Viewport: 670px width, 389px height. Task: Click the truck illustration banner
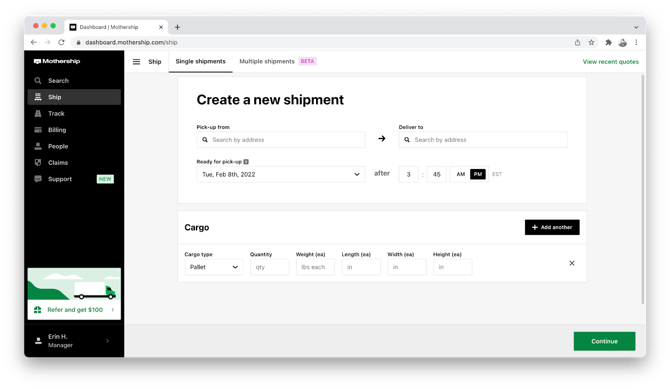pyautogui.click(x=74, y=284)
